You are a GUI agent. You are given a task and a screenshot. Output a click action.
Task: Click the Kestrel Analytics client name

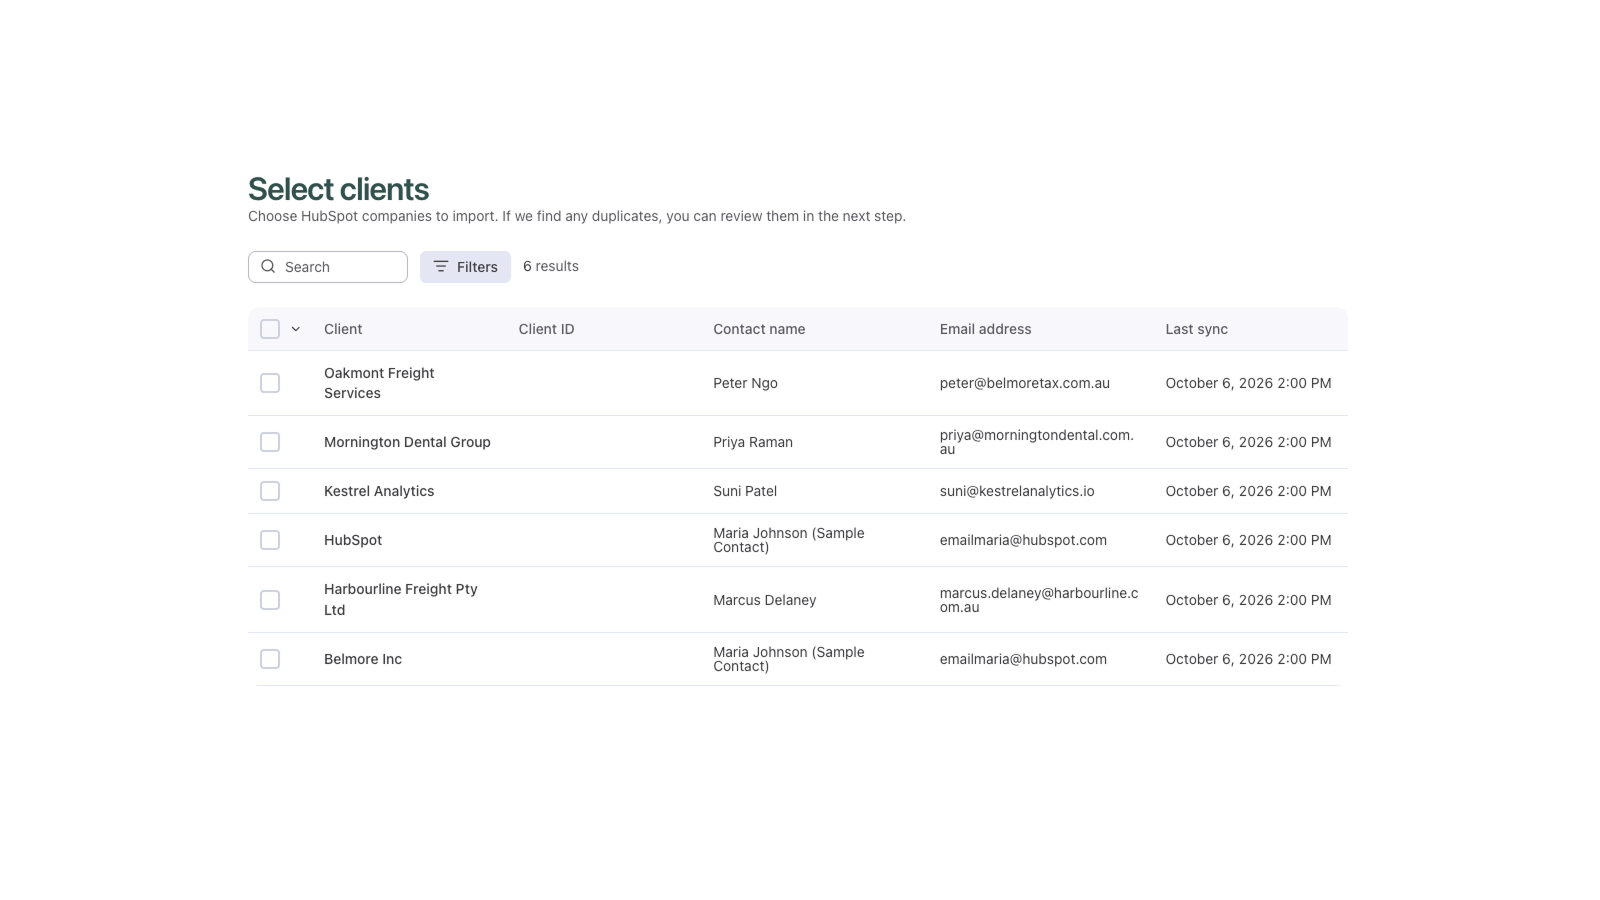[379, 491]
